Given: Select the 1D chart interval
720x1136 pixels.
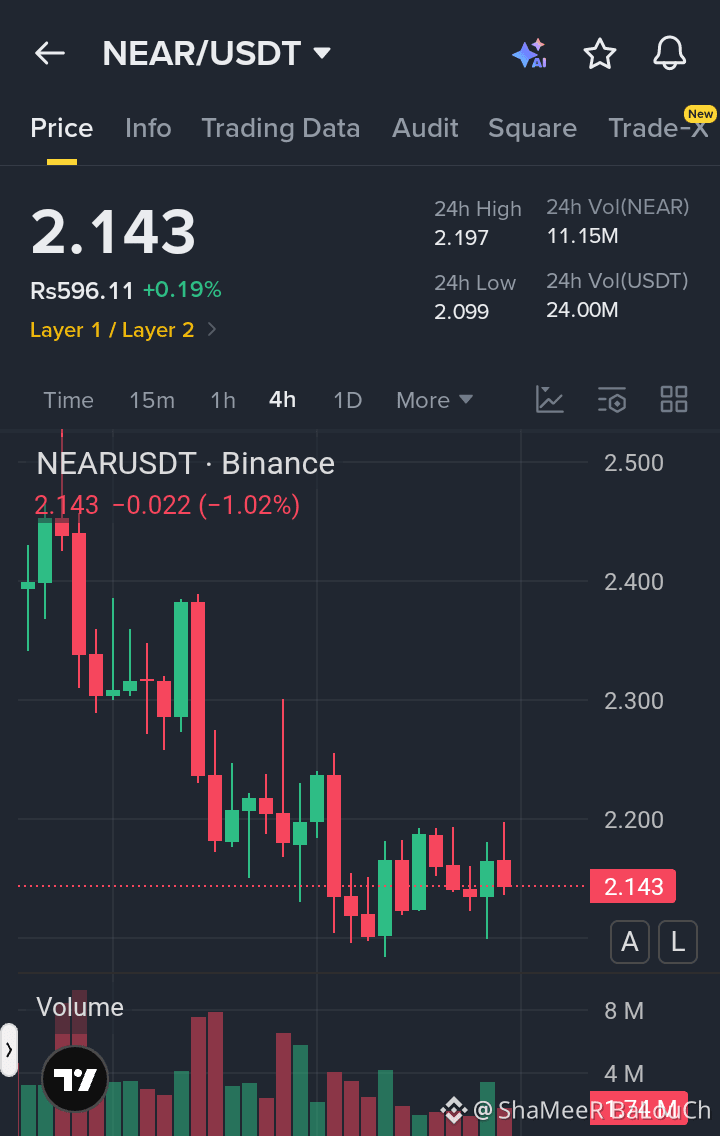Looking at the screenshot, I should tap(348, 400).
